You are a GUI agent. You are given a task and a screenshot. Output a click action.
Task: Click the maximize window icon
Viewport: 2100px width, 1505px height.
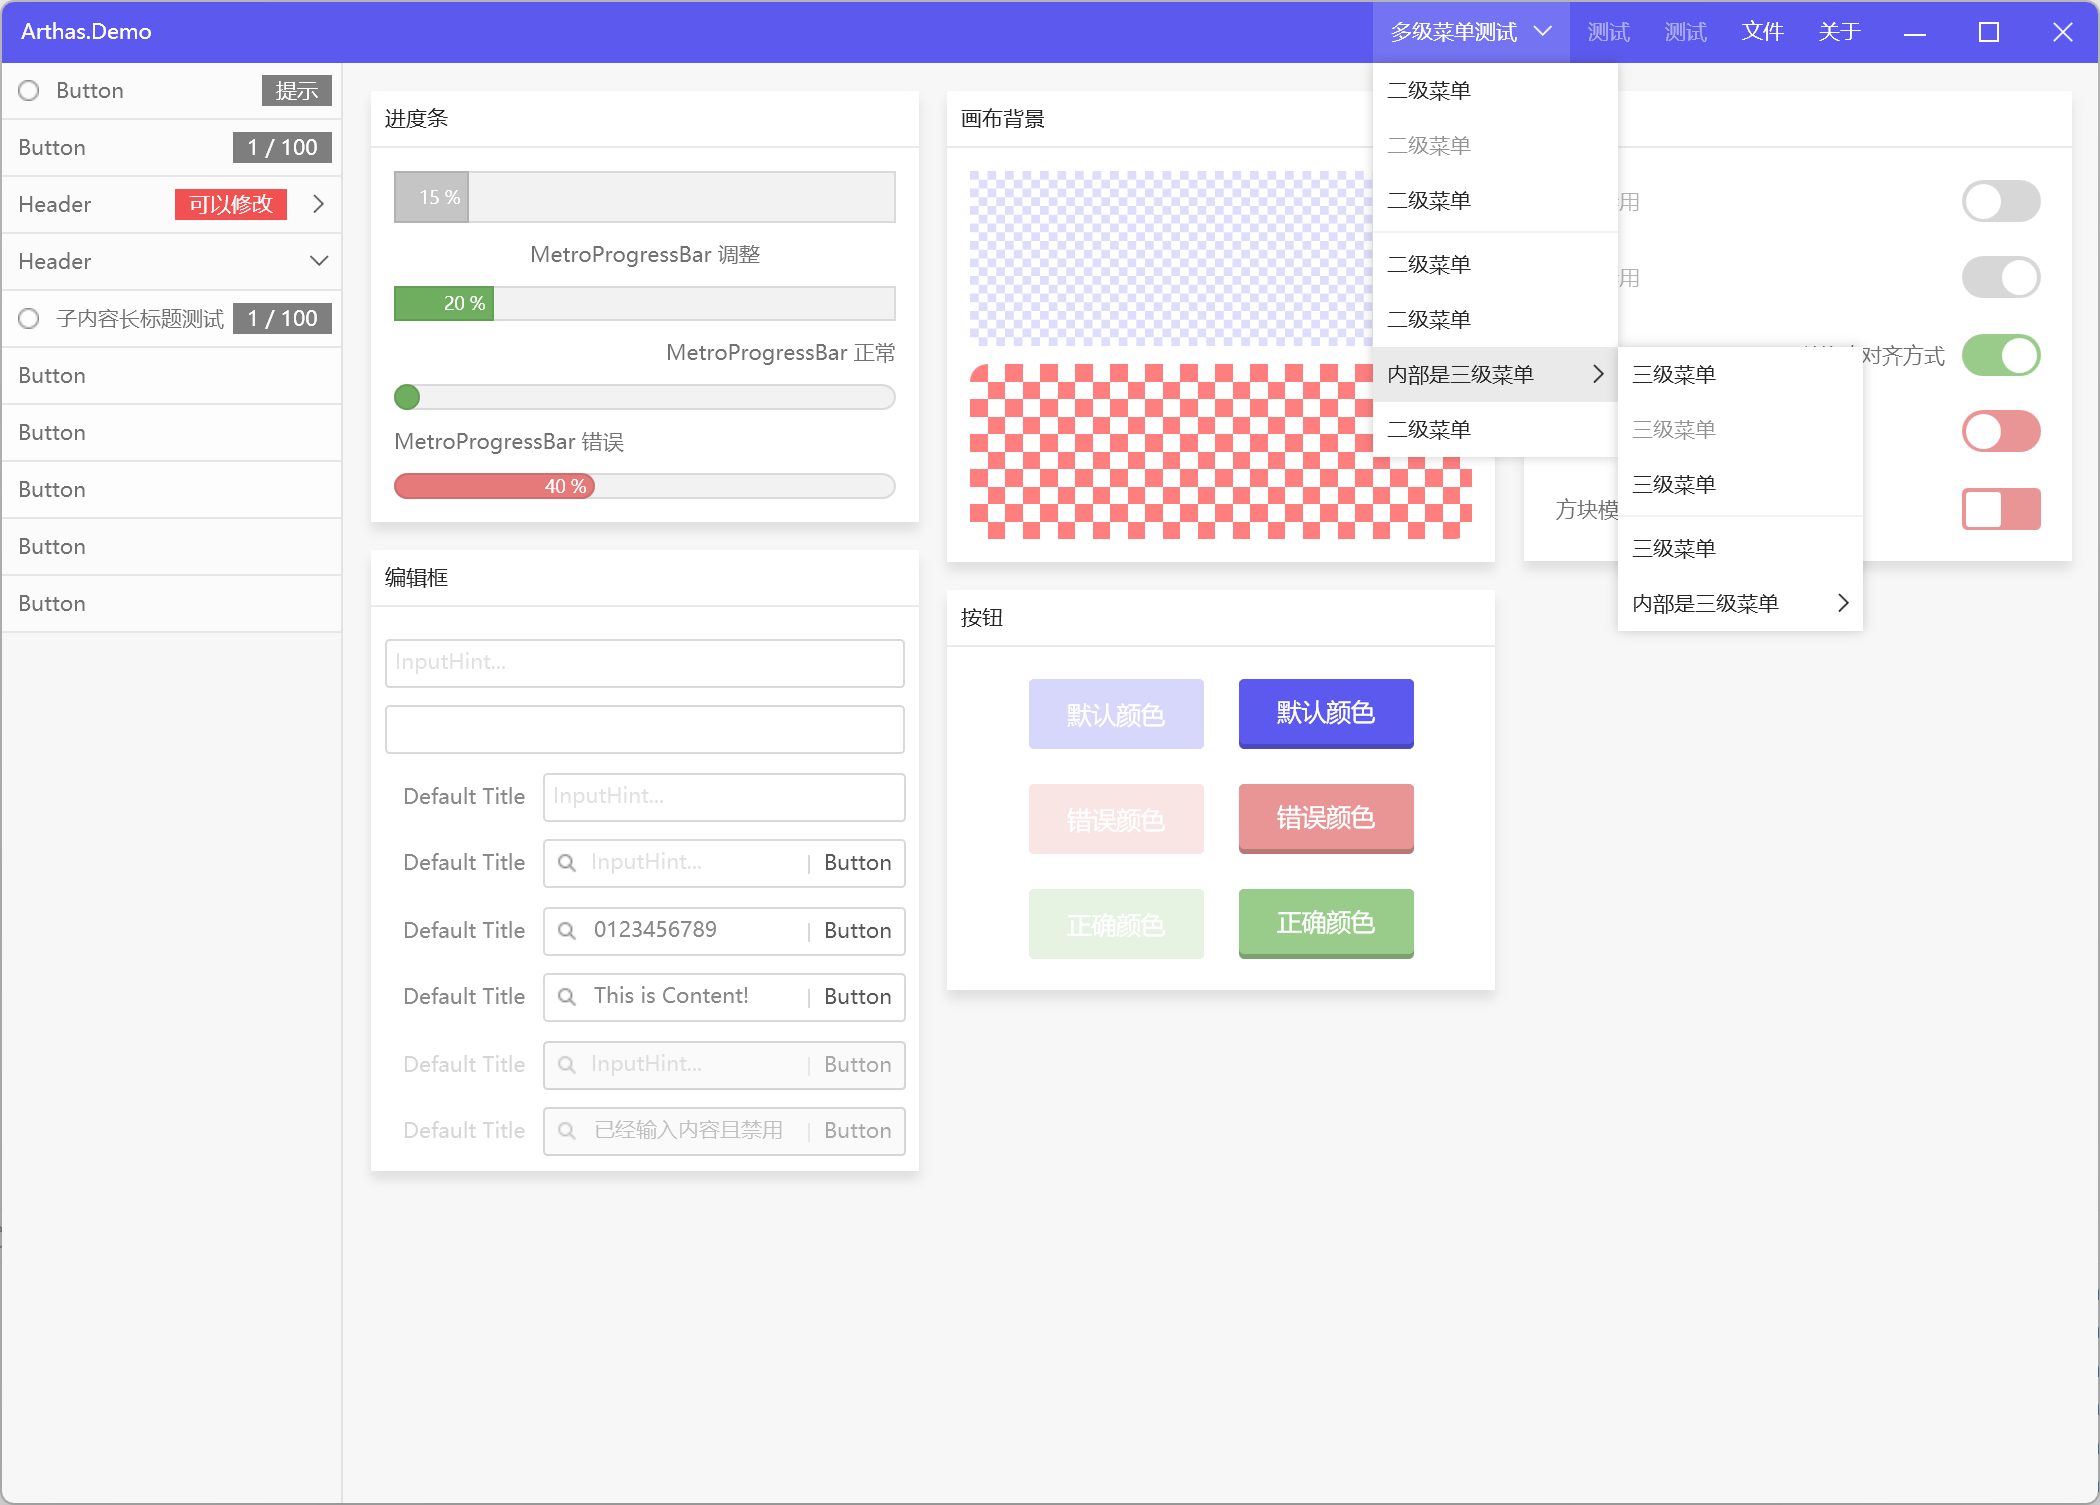click(x=1988, y=32)
